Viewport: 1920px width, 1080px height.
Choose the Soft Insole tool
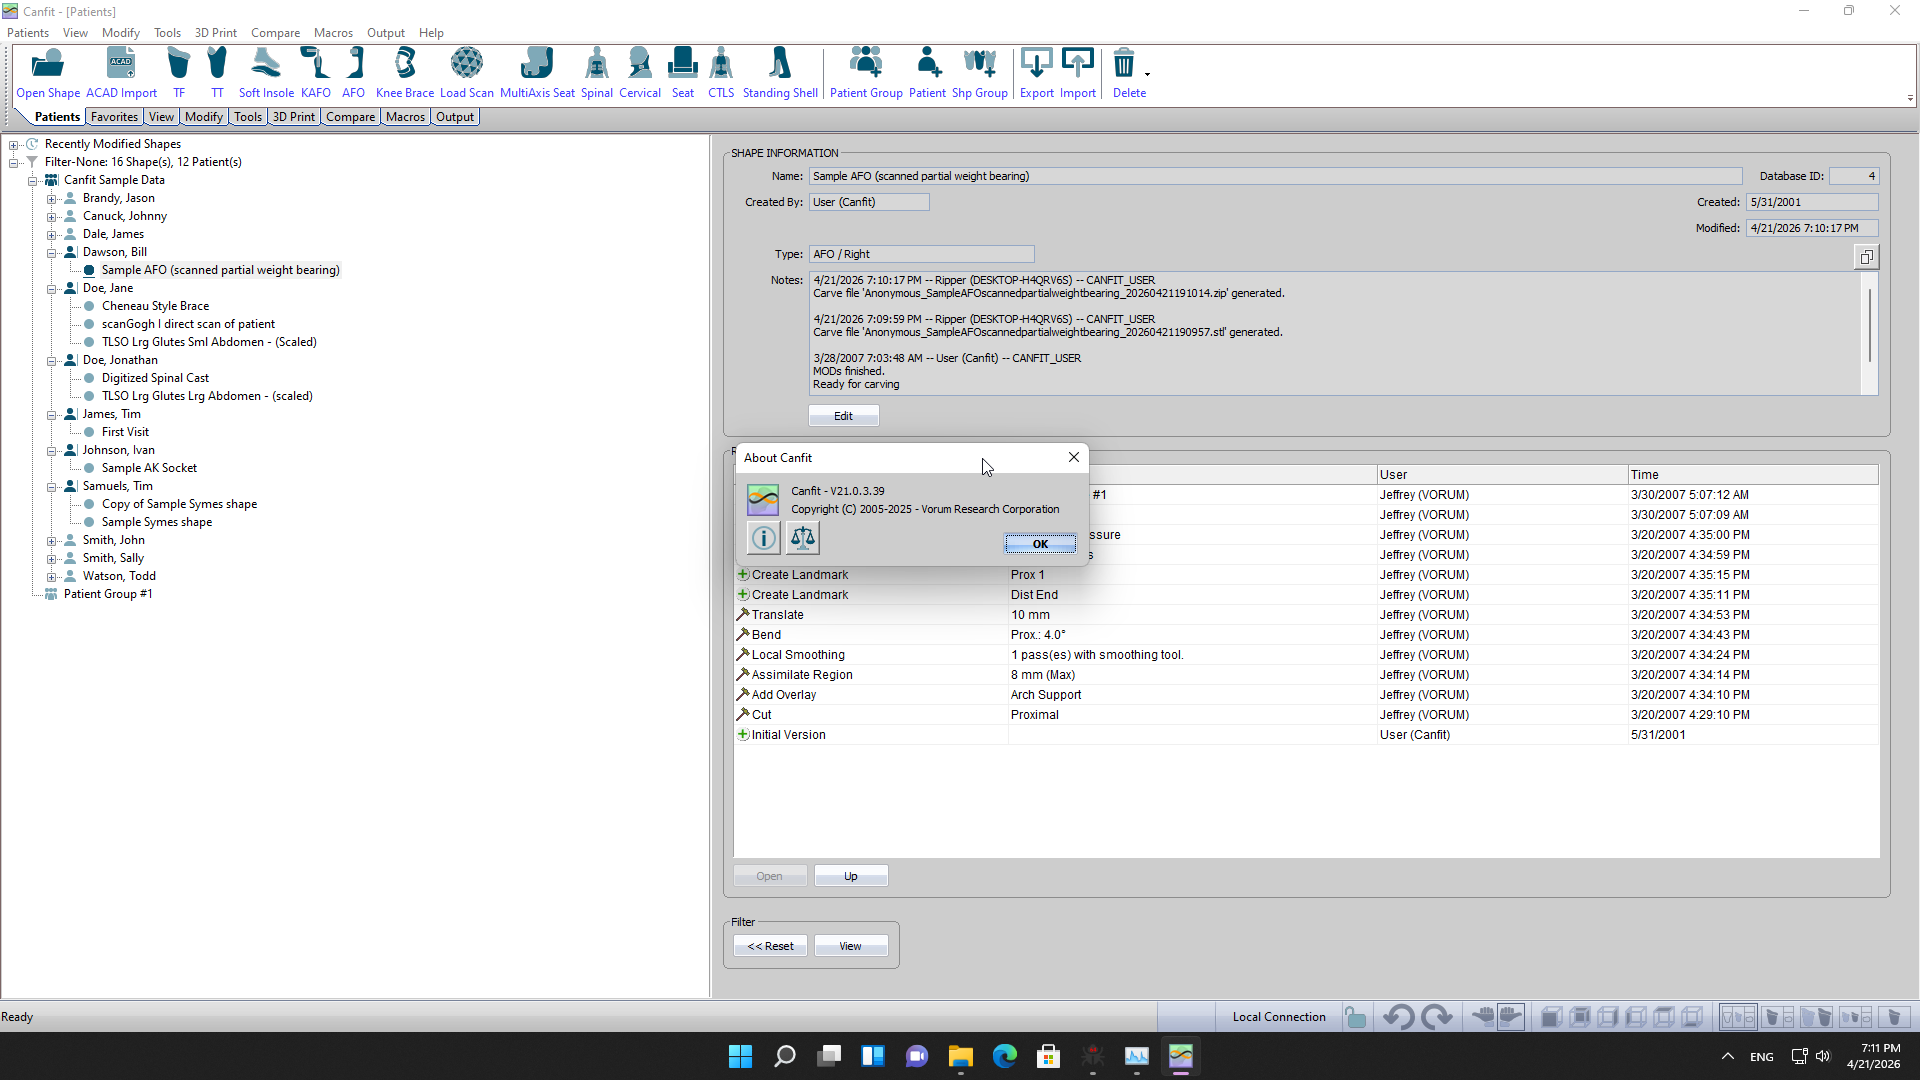(x=266, y=73)
